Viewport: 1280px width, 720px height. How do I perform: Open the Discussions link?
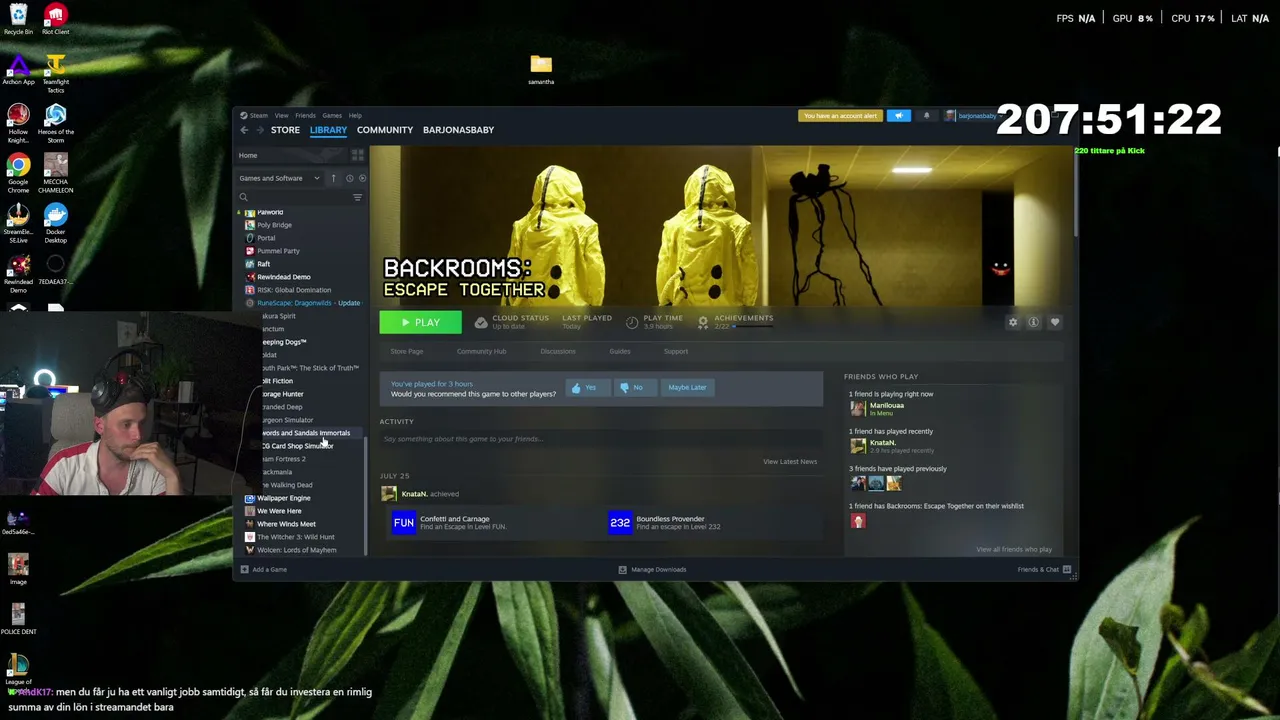click(558, 351)
